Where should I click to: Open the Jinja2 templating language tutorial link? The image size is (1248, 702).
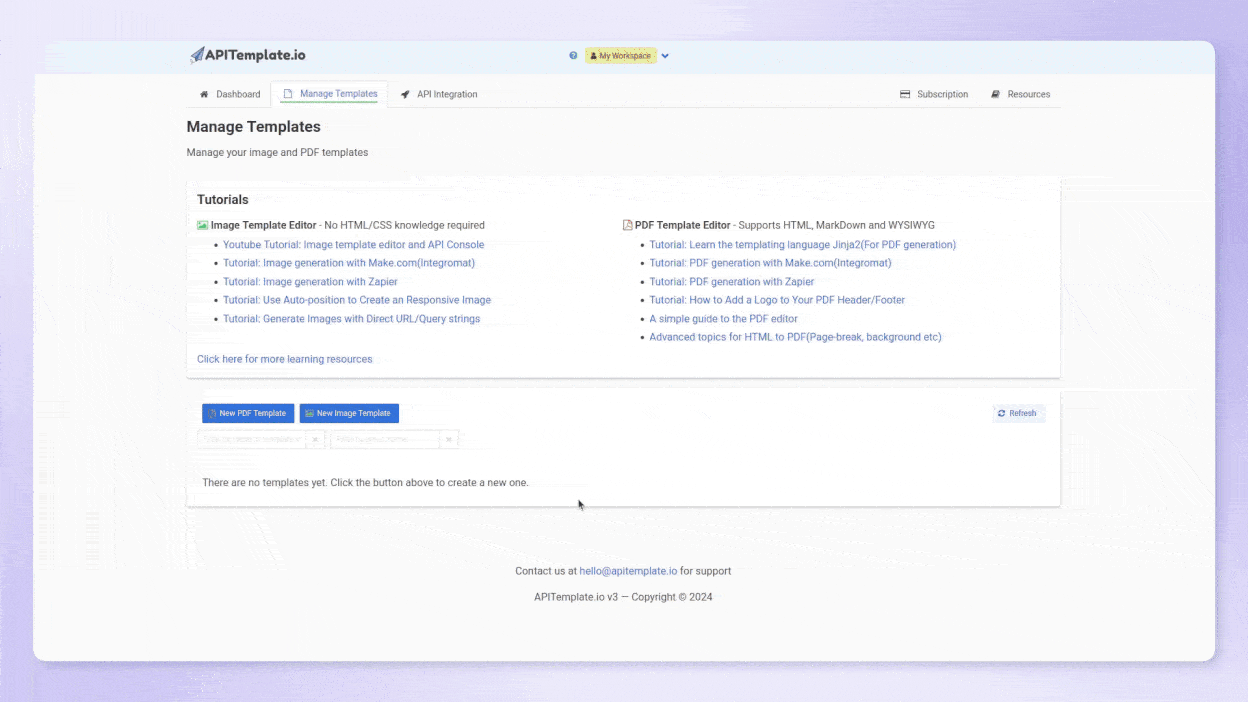802,245
